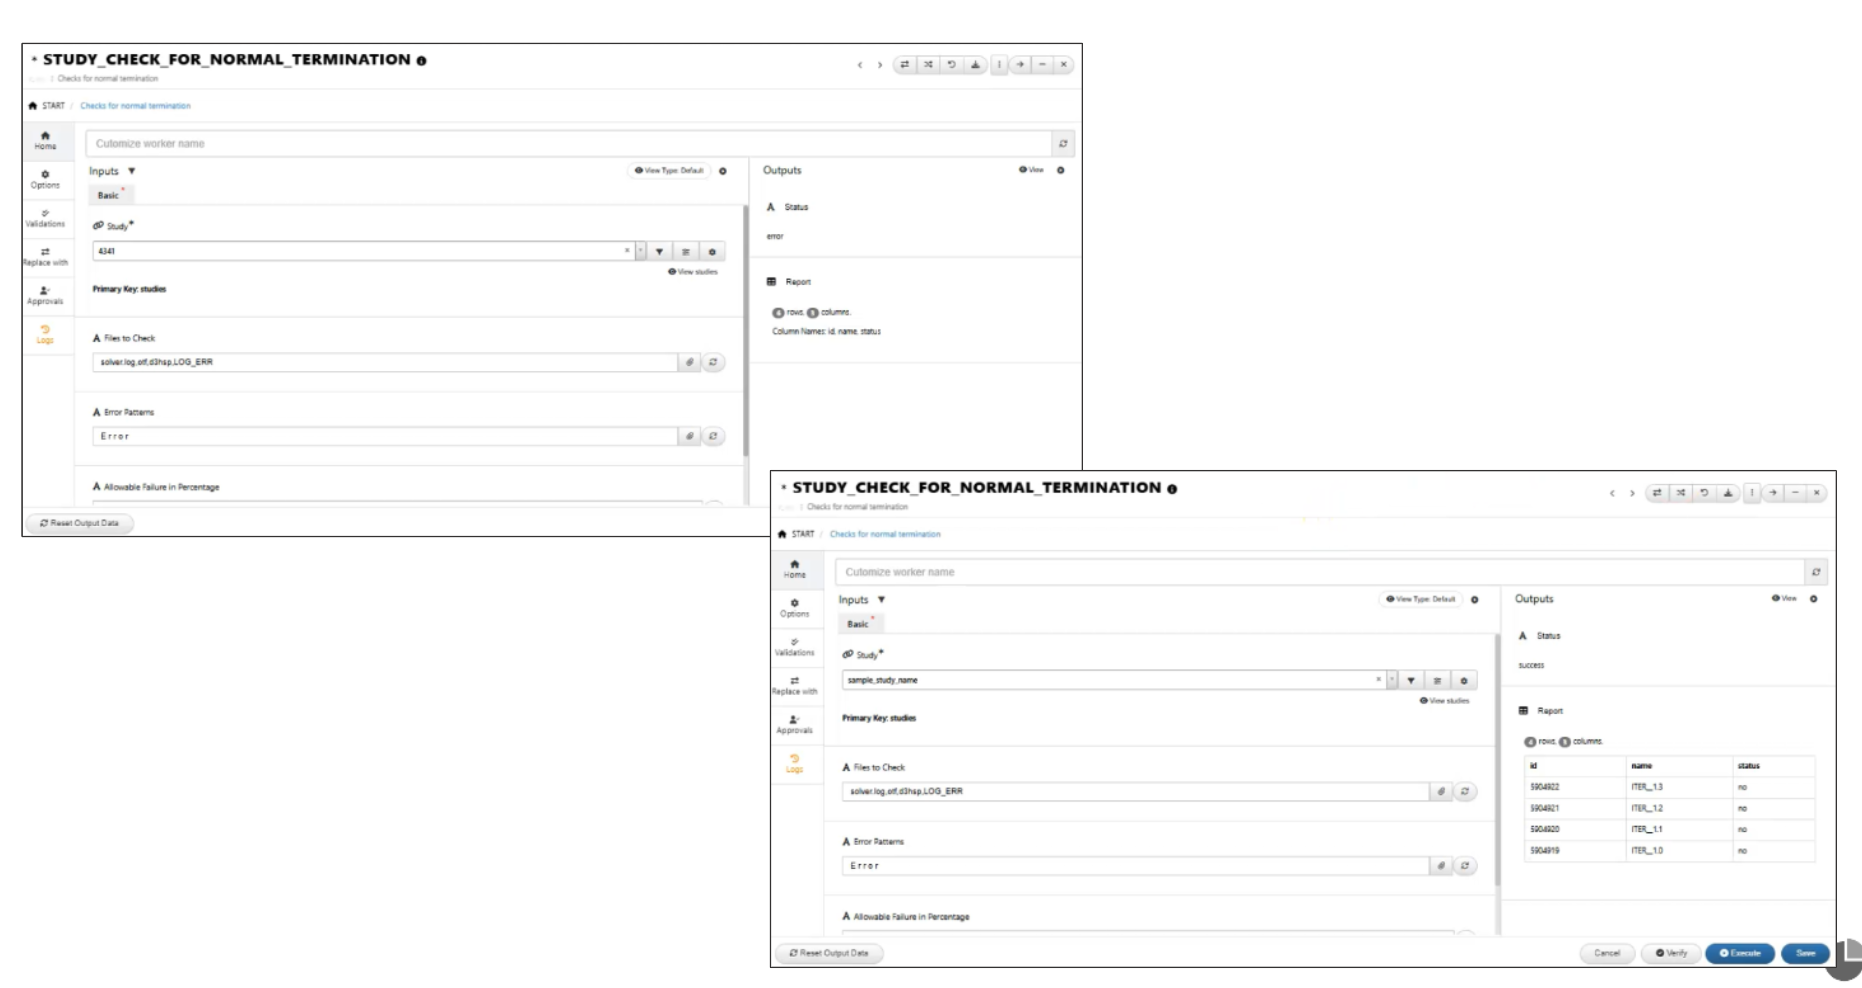Expand the Inputs dropdown arrow in the 4341 window

(x=131, y=171)
